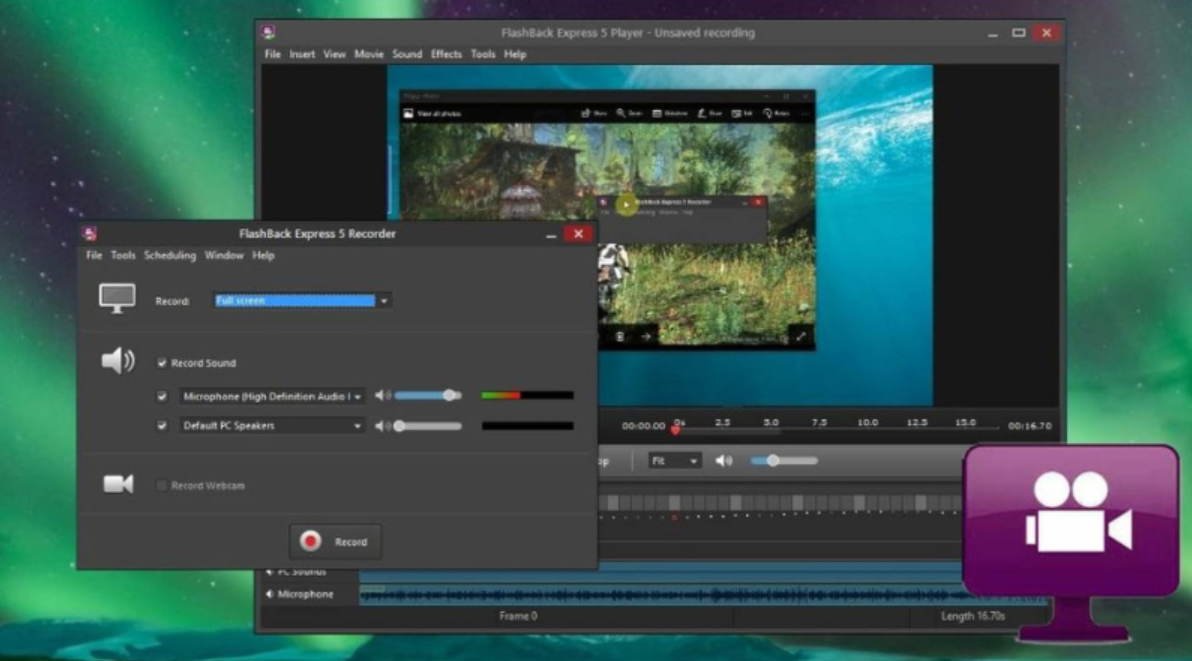Screen dimensions: 1192x661
Task: Click the webcam camera icon in Recorder
Action: [x=118, y=484]
